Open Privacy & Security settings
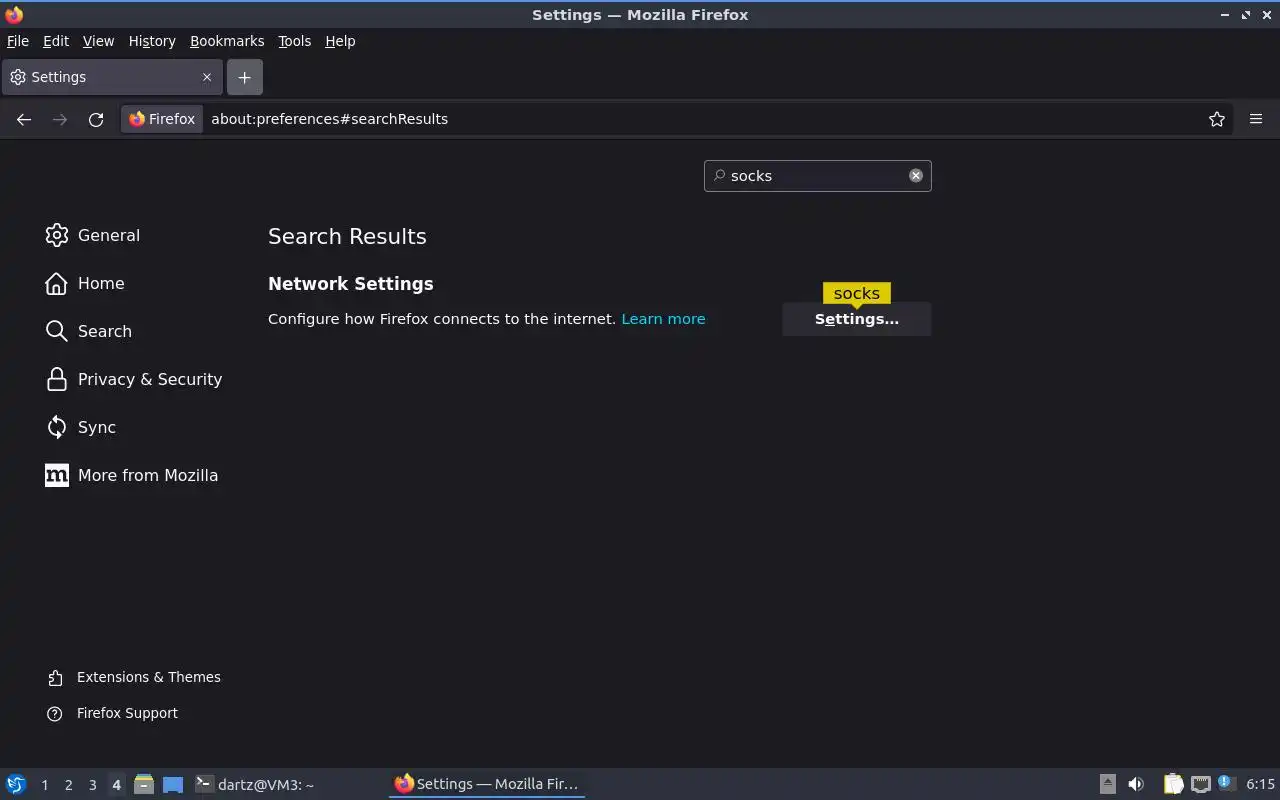The width and height of the screenshot is (1280, 800). coord(134,379)
